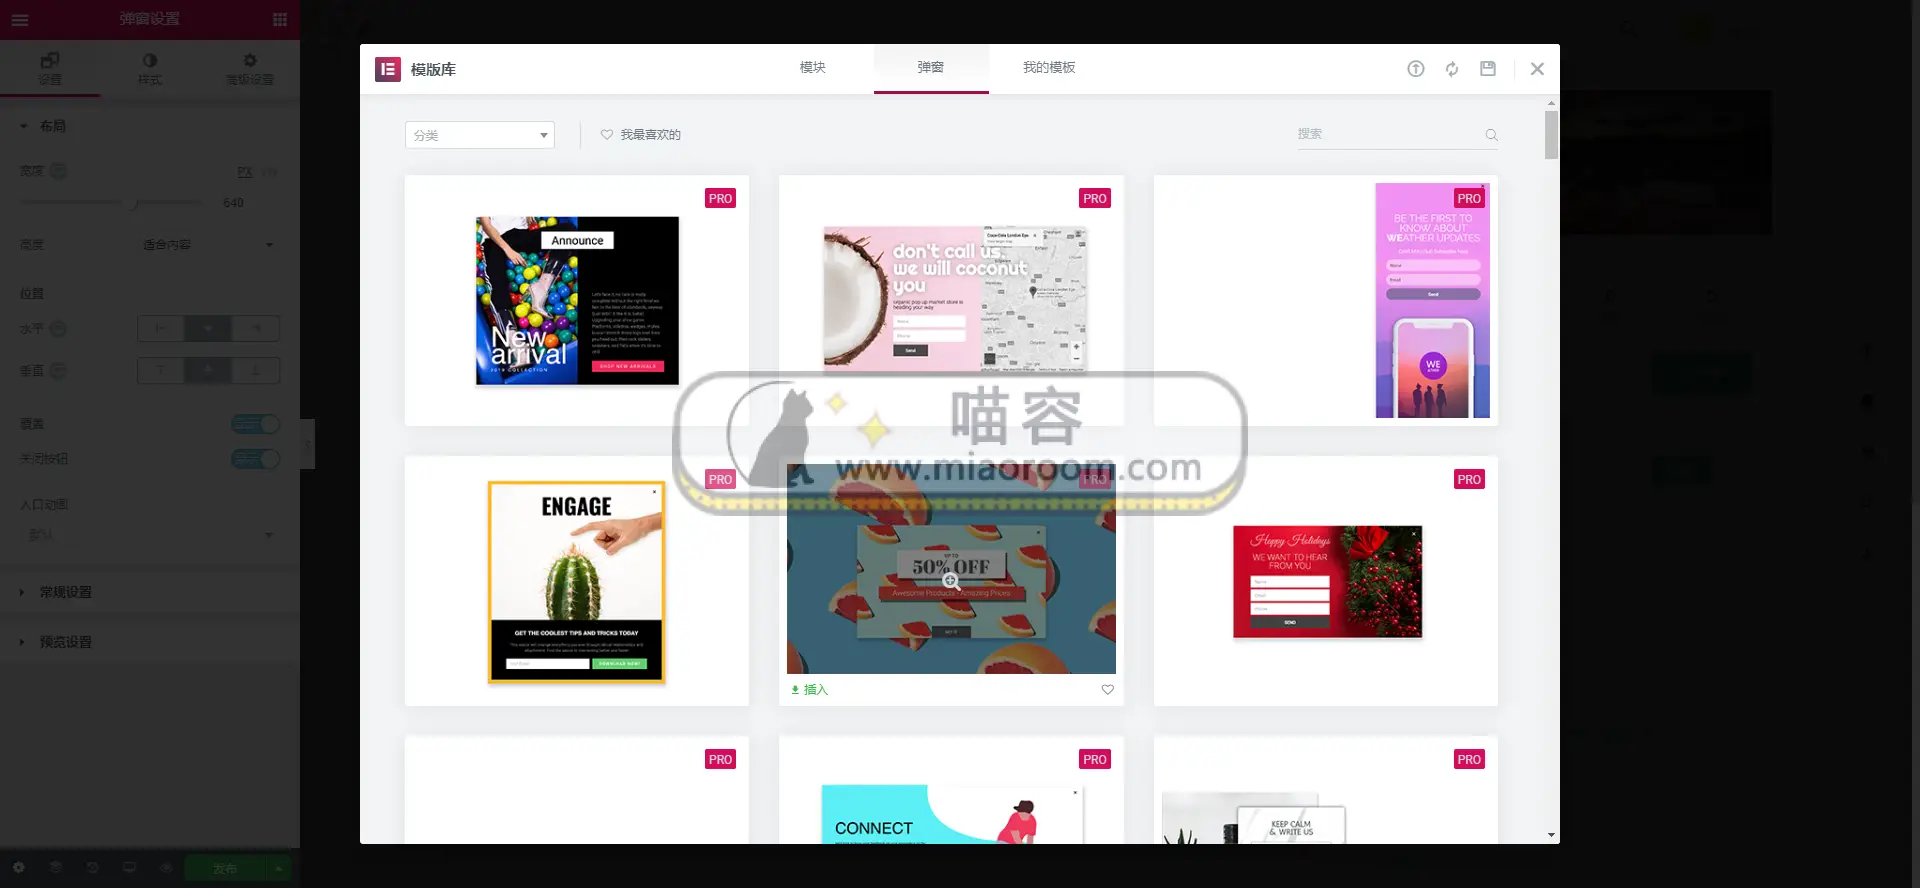Set horizontal position to center align

[208, 328]
